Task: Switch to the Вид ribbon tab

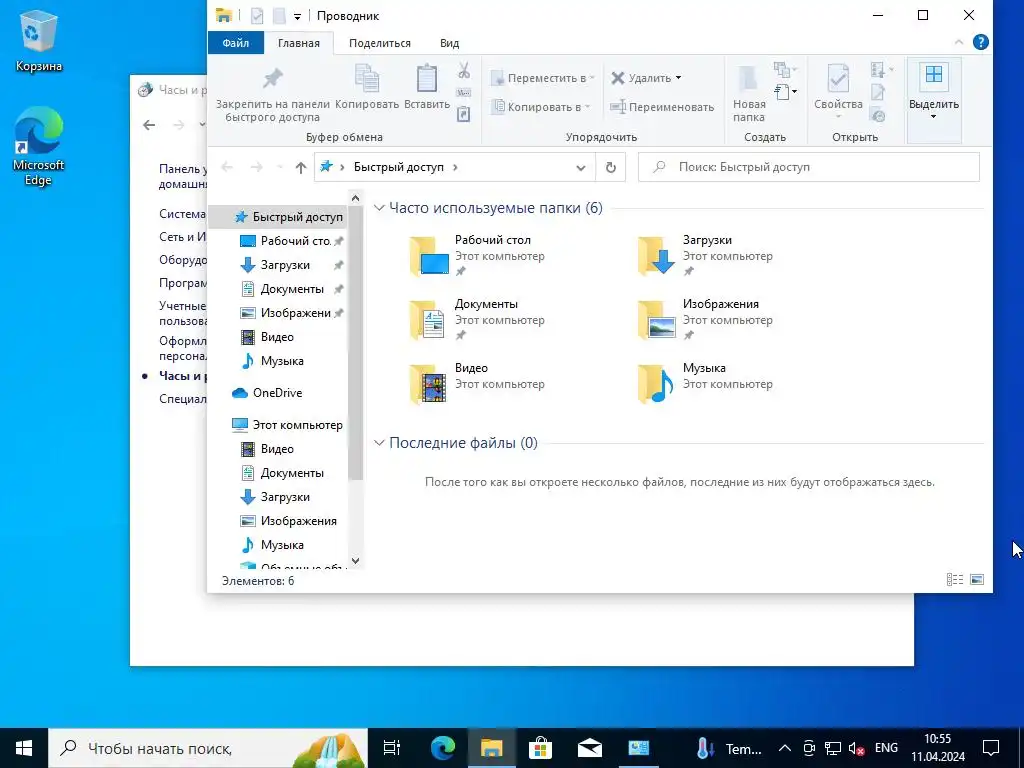Action: pyautogui.click(x=449, y=43)
